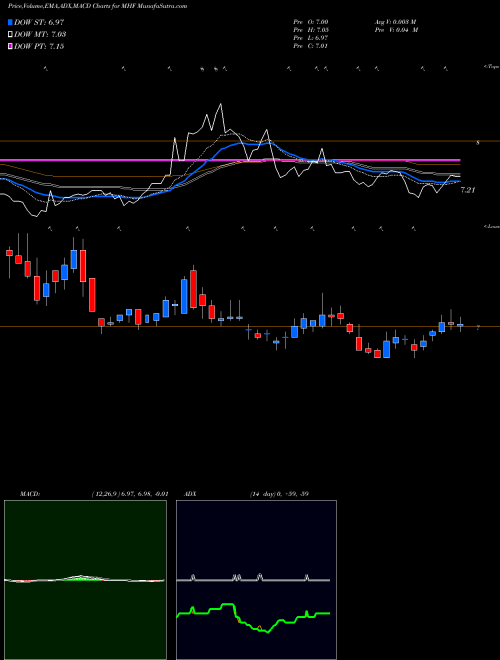Viewport: 500px width, 660px height.
Task: Click the ADX panel title
Action: 190,494
